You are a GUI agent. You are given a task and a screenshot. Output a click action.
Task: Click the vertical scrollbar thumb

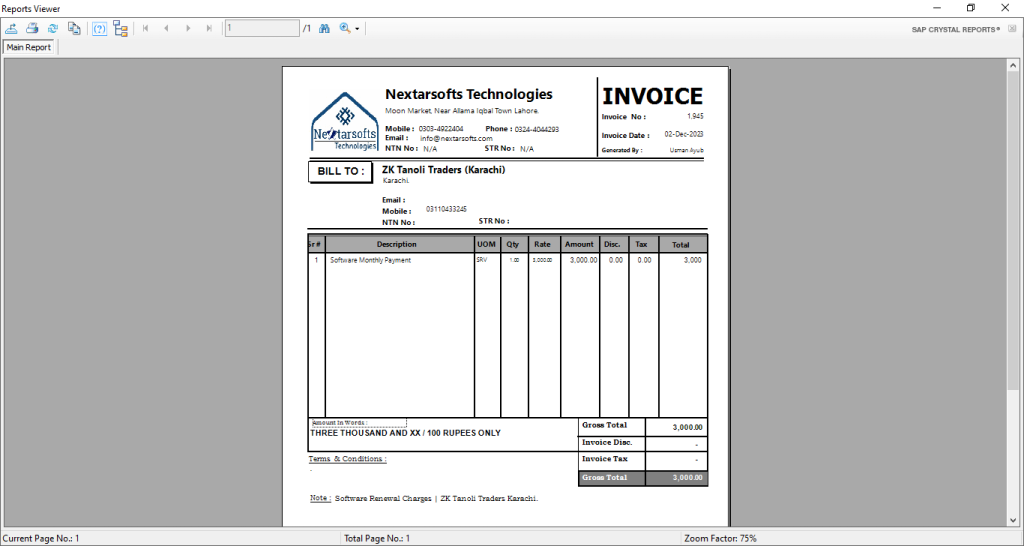click(x=1013, y=231)
